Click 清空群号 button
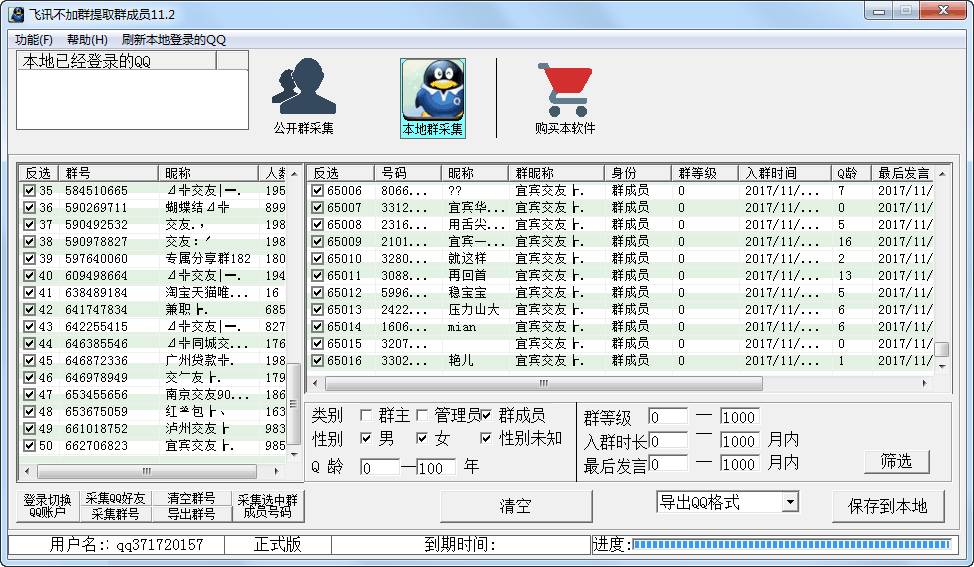The image size is (974, 567). coord(191,497)
